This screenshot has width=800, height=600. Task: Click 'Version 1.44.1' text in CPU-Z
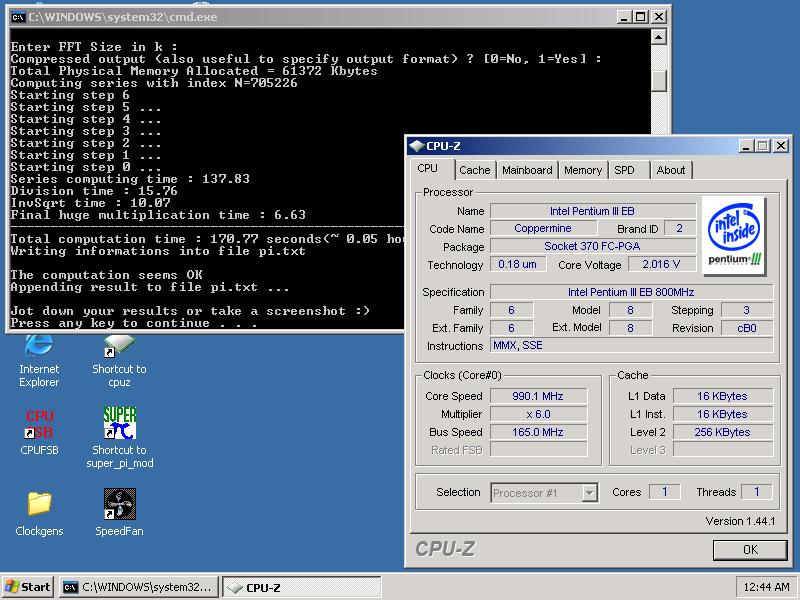click(x=740, y=521)
